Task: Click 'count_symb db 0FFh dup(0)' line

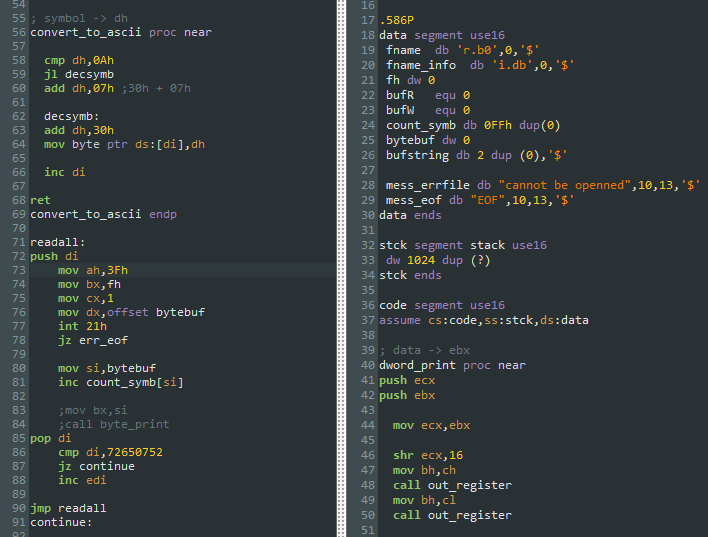Action: tap(473, 125)
